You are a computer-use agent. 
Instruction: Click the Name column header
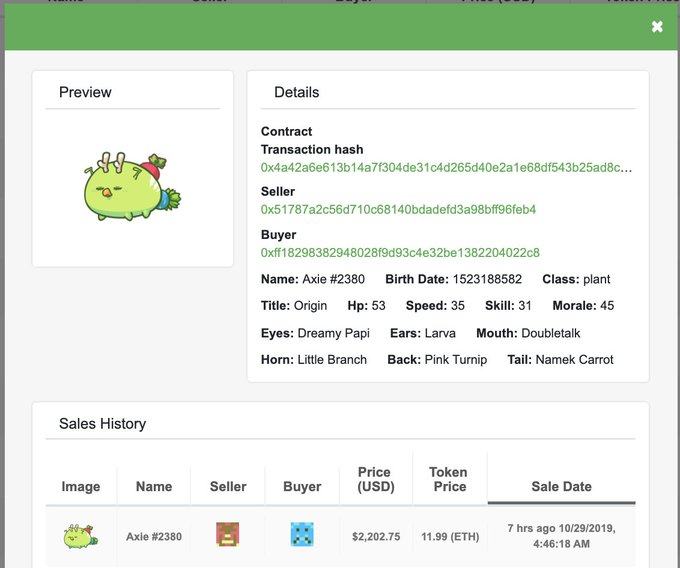pos(154,486)
